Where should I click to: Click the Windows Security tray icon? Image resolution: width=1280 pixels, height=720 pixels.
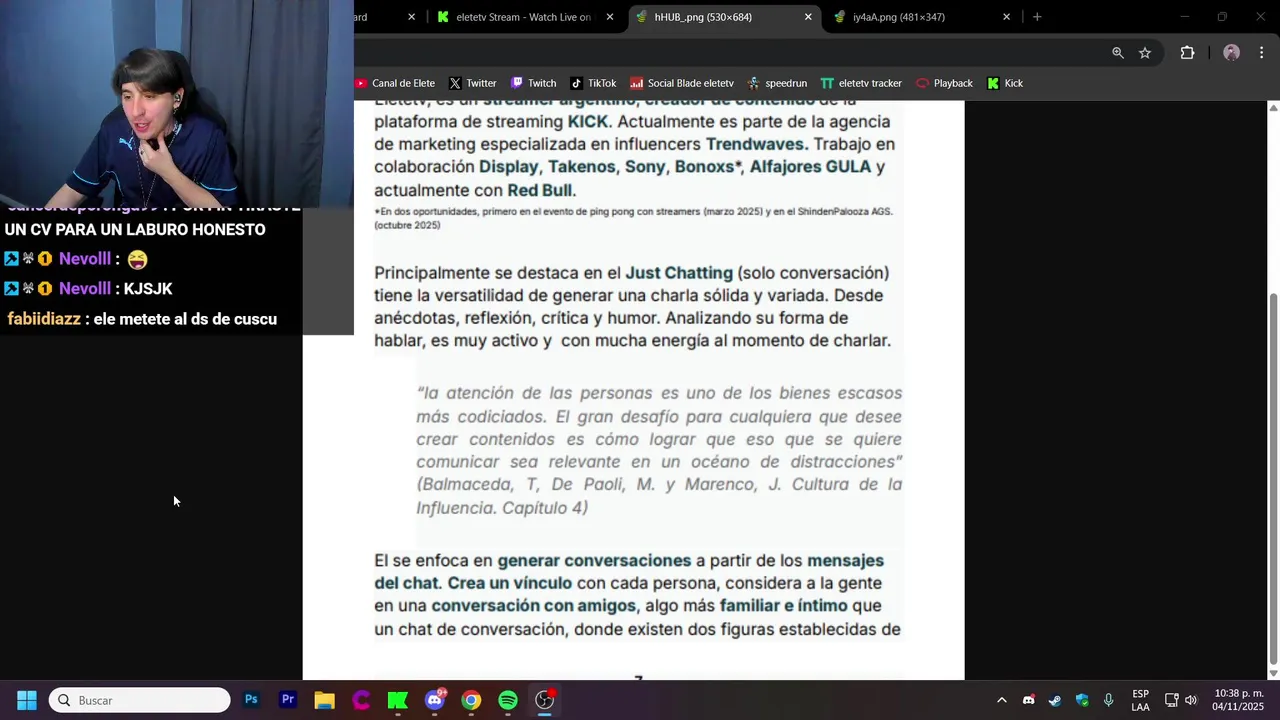1082,700
